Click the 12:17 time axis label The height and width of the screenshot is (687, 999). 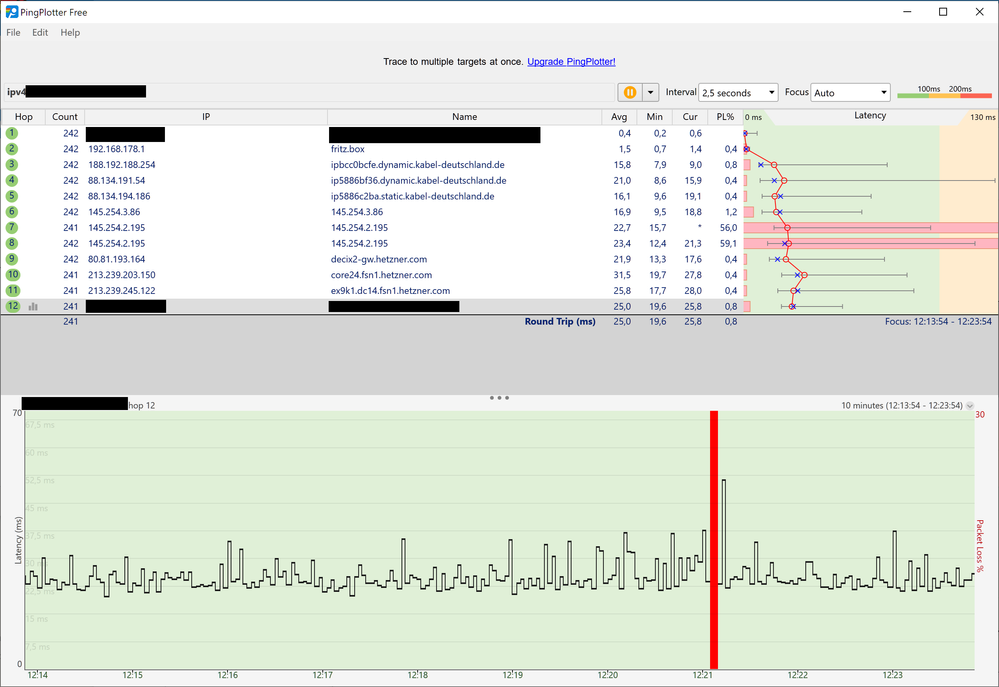[x=322, y=675]
